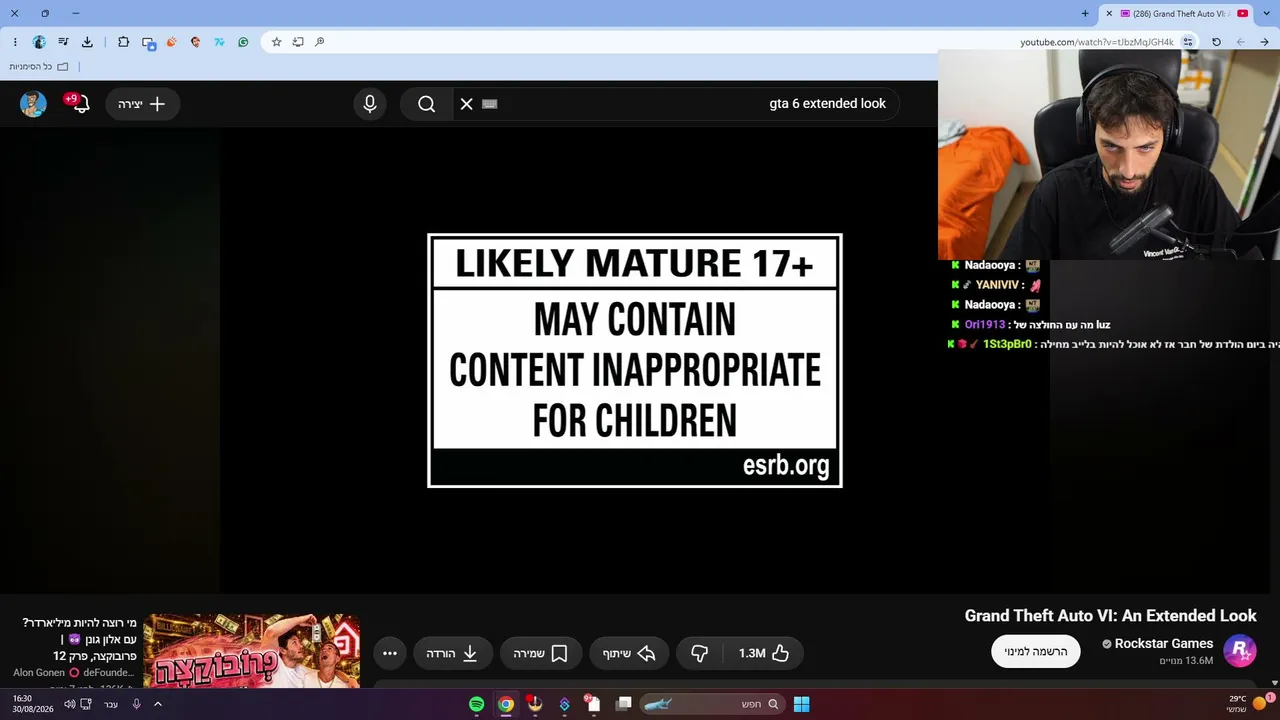
Task: Close the Grand Theft Auto VI tab
Action: click(1109, 14)
